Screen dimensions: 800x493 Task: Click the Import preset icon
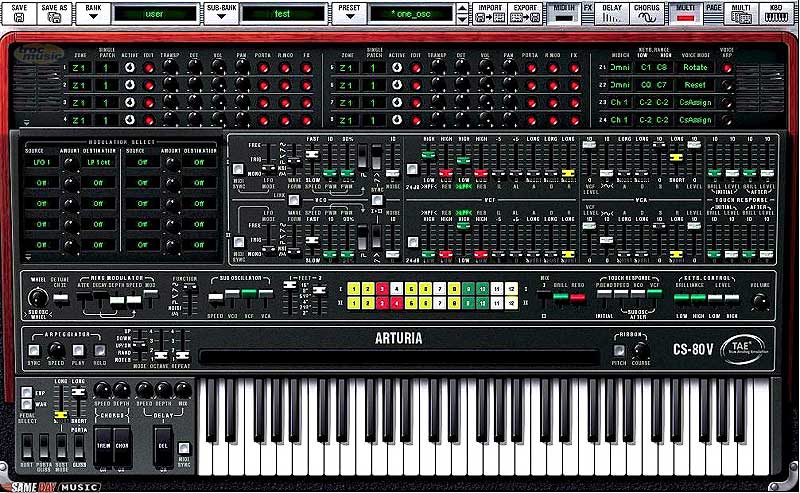pyautogui.click(x=490, y=14)
